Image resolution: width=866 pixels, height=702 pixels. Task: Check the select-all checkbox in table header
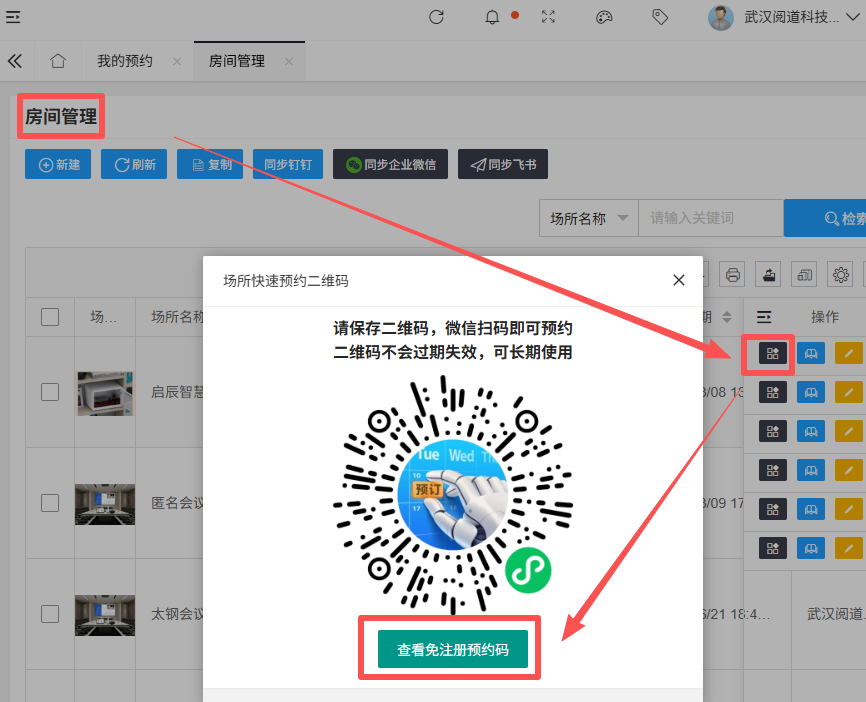(50, 317)
